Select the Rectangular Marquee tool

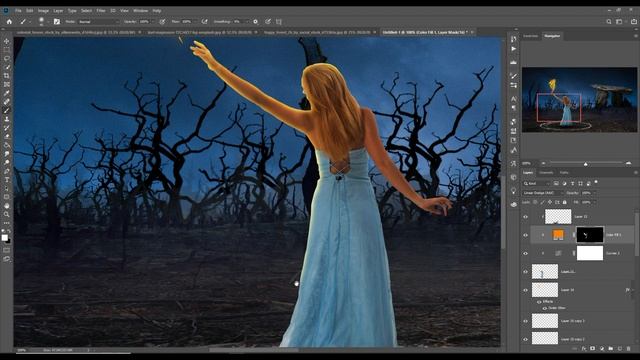pos(7,50)
